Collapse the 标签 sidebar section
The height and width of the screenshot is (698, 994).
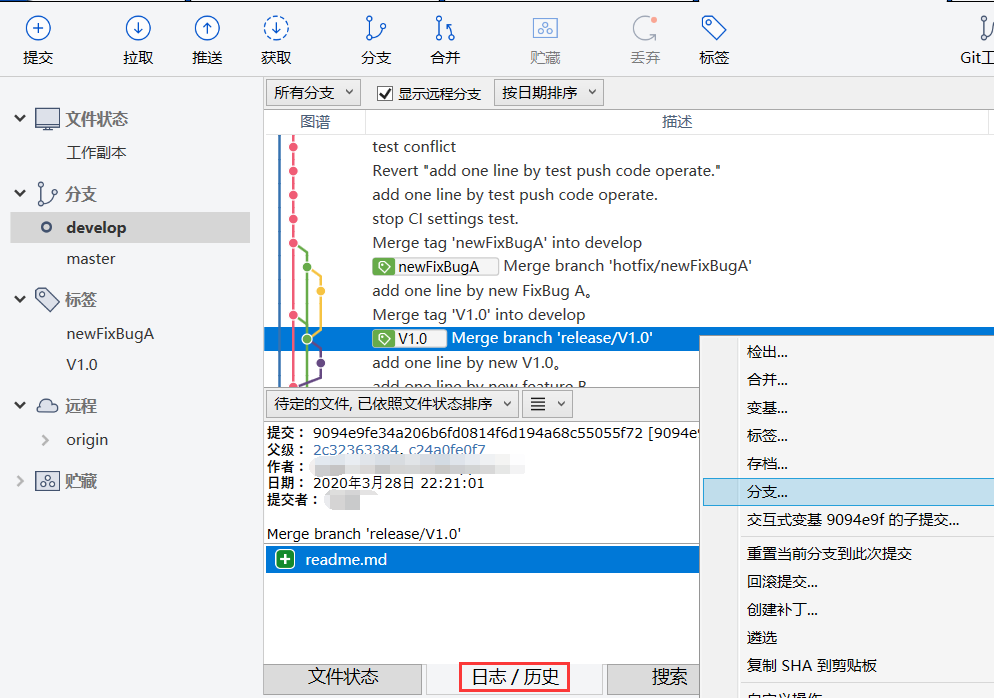[20, 299]
